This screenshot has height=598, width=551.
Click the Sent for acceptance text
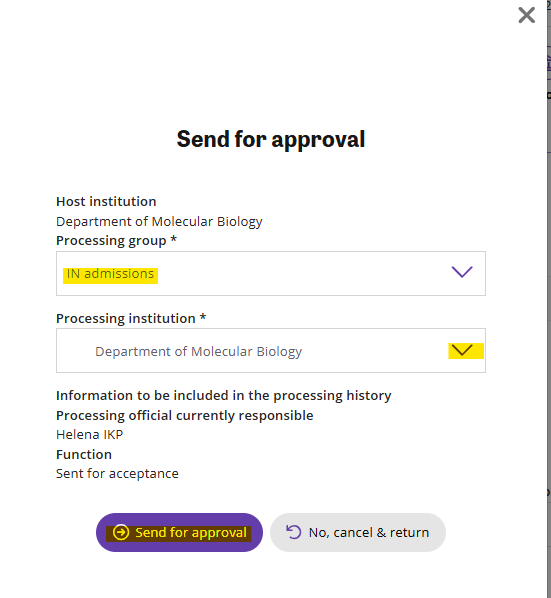[x=117, y=474]
